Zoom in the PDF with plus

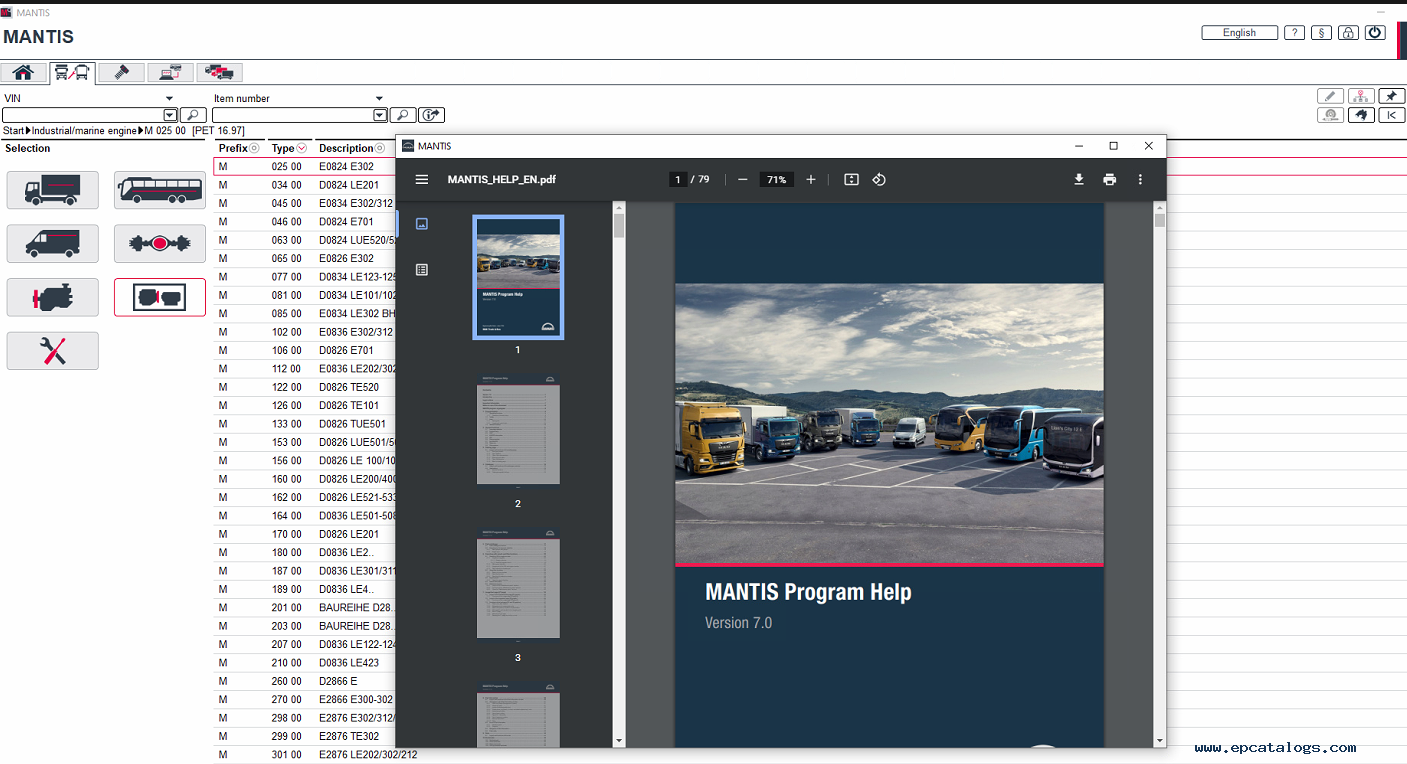(x=811, y=180)
